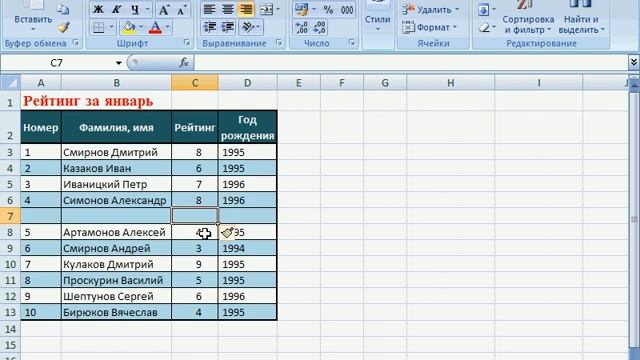Toggle align text right (highlighted)
This screenshot has width=640, height=360.
click(x=246, y=9)
